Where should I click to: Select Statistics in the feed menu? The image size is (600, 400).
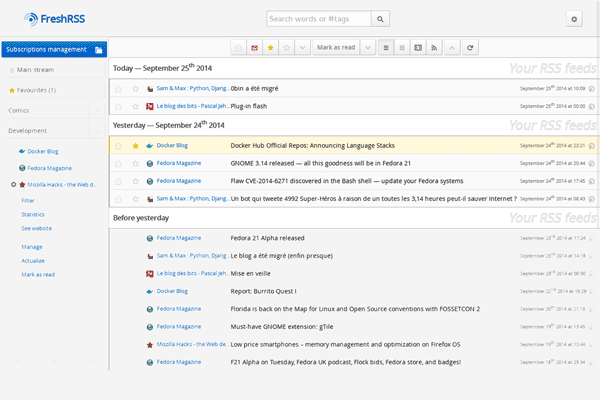pyautogui.click(x=33, y=214)
